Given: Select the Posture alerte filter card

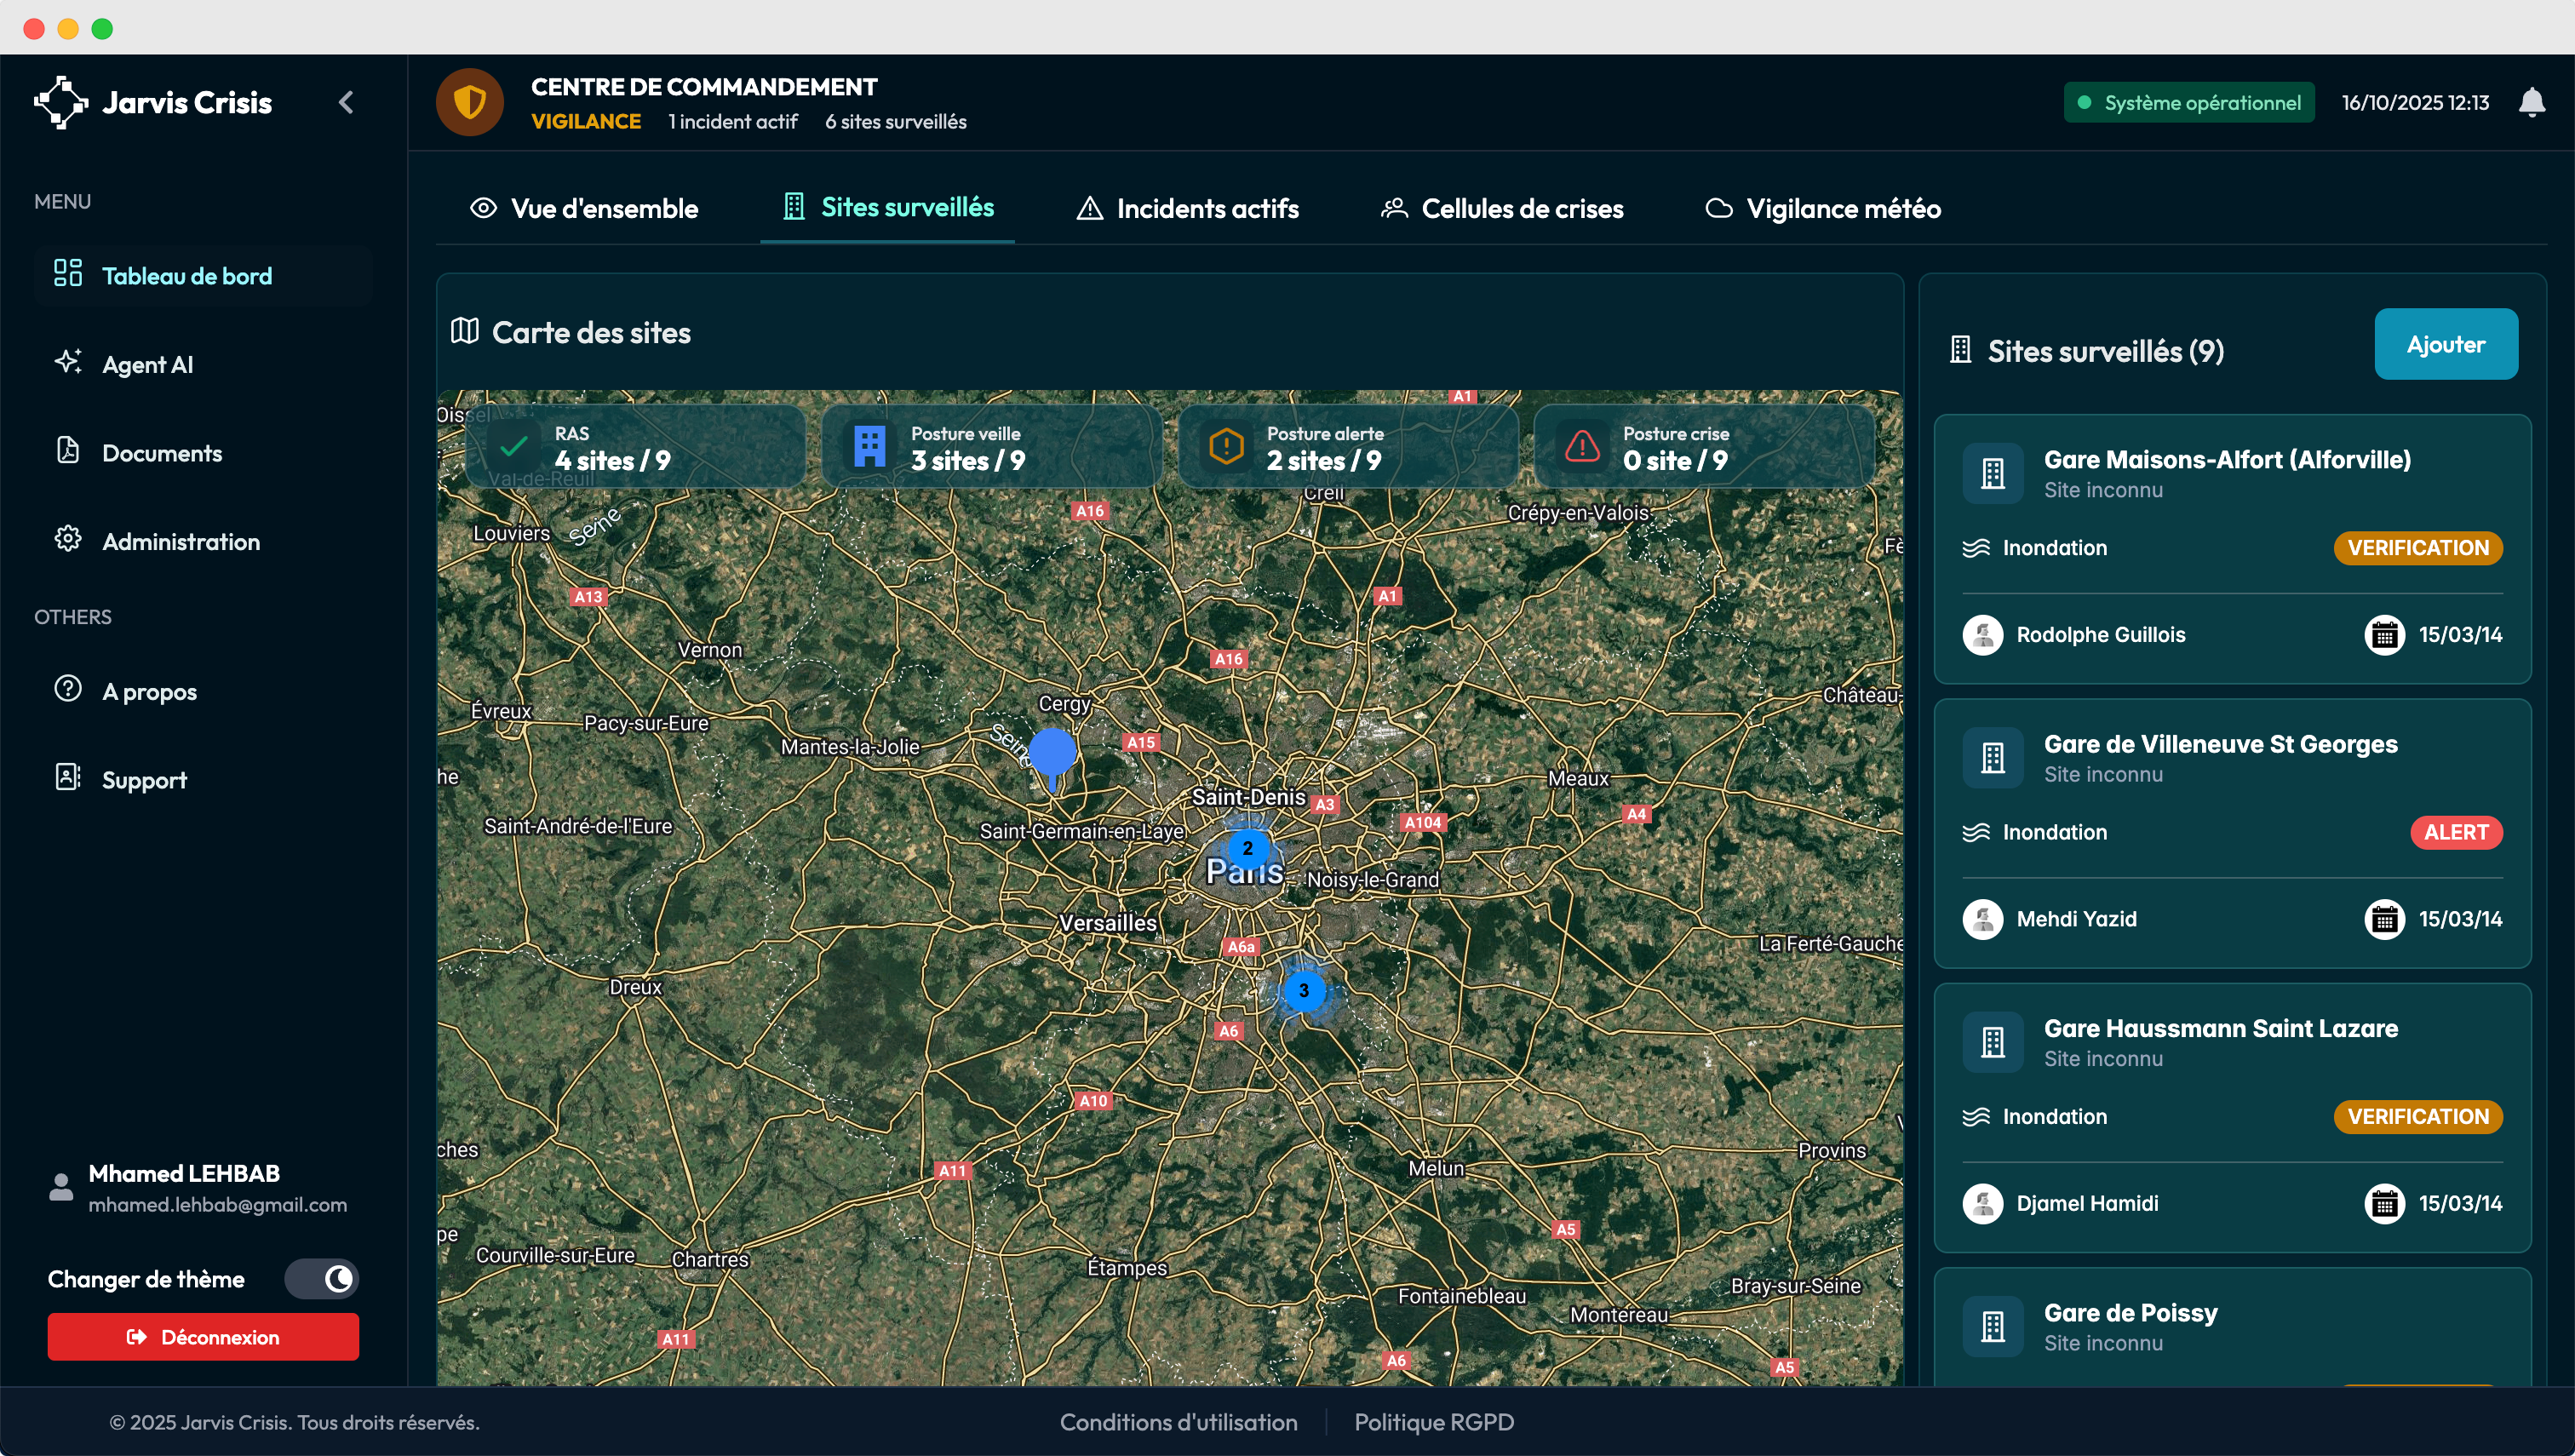Looking at the screenshot, I should [x=1347, y=447].
